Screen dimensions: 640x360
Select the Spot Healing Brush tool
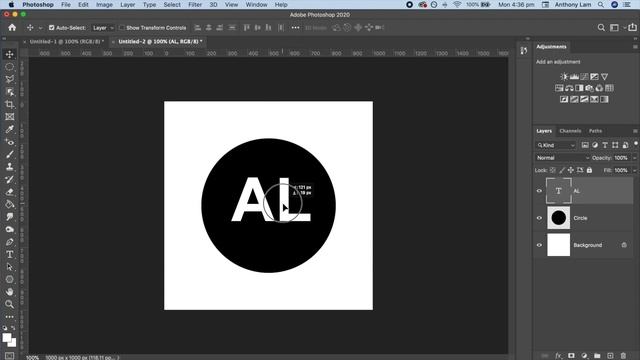[x=9, y=142]
